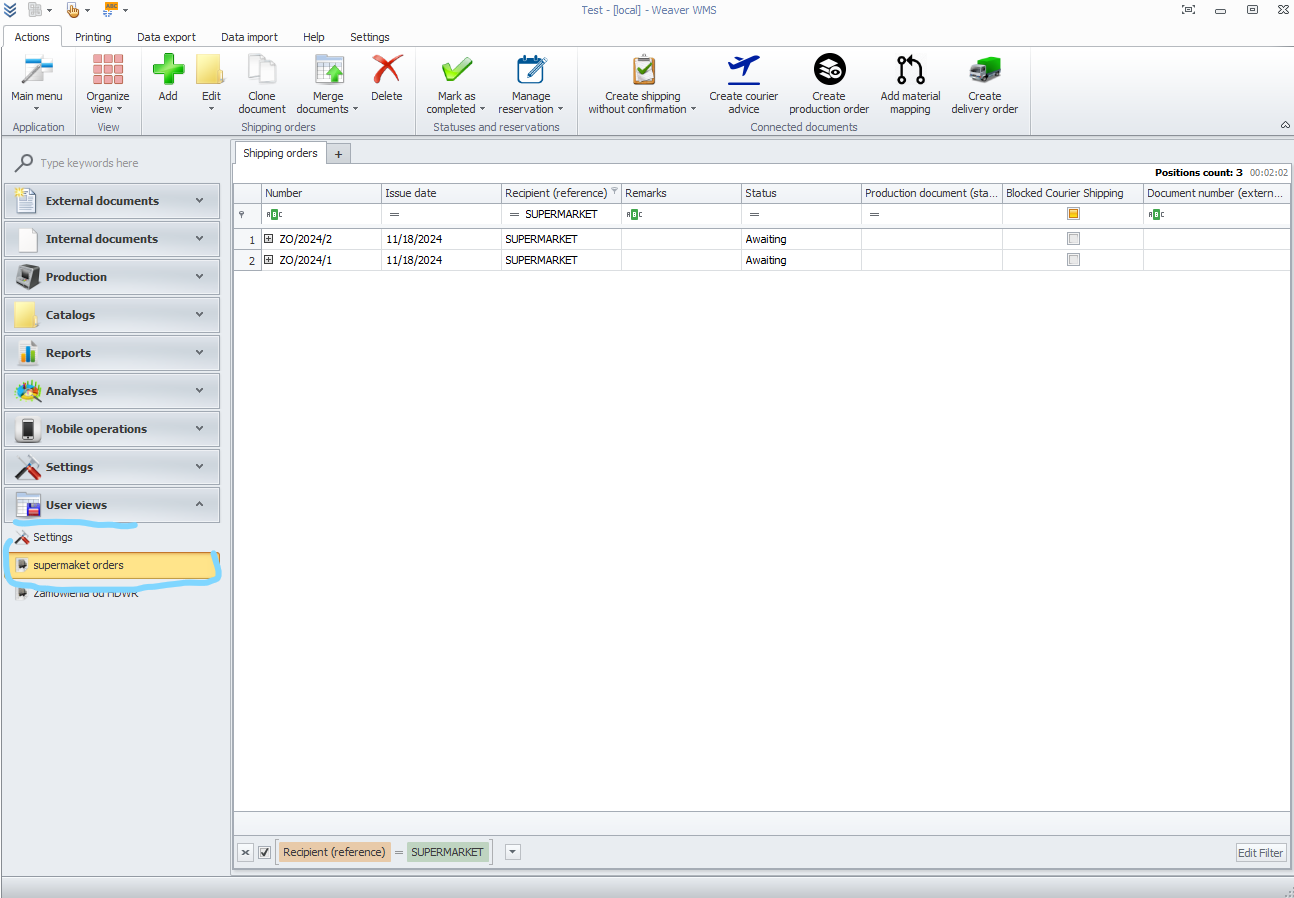Screen dimensions: 1294x898
Task: Switch to the Printing ribbon tab
Action: pyautogui.click(x=93, y=37)
